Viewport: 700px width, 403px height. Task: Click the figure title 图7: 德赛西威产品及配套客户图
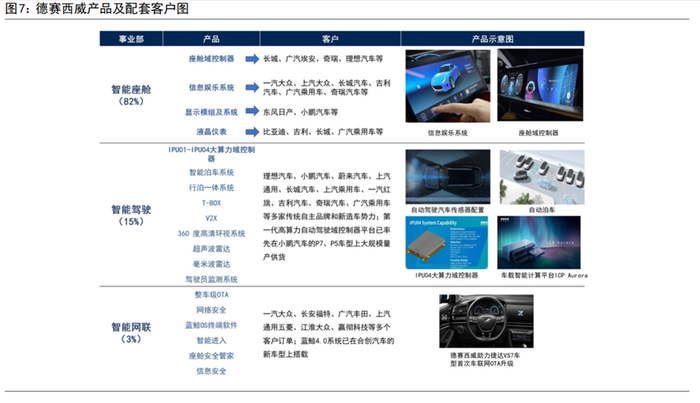97,8
